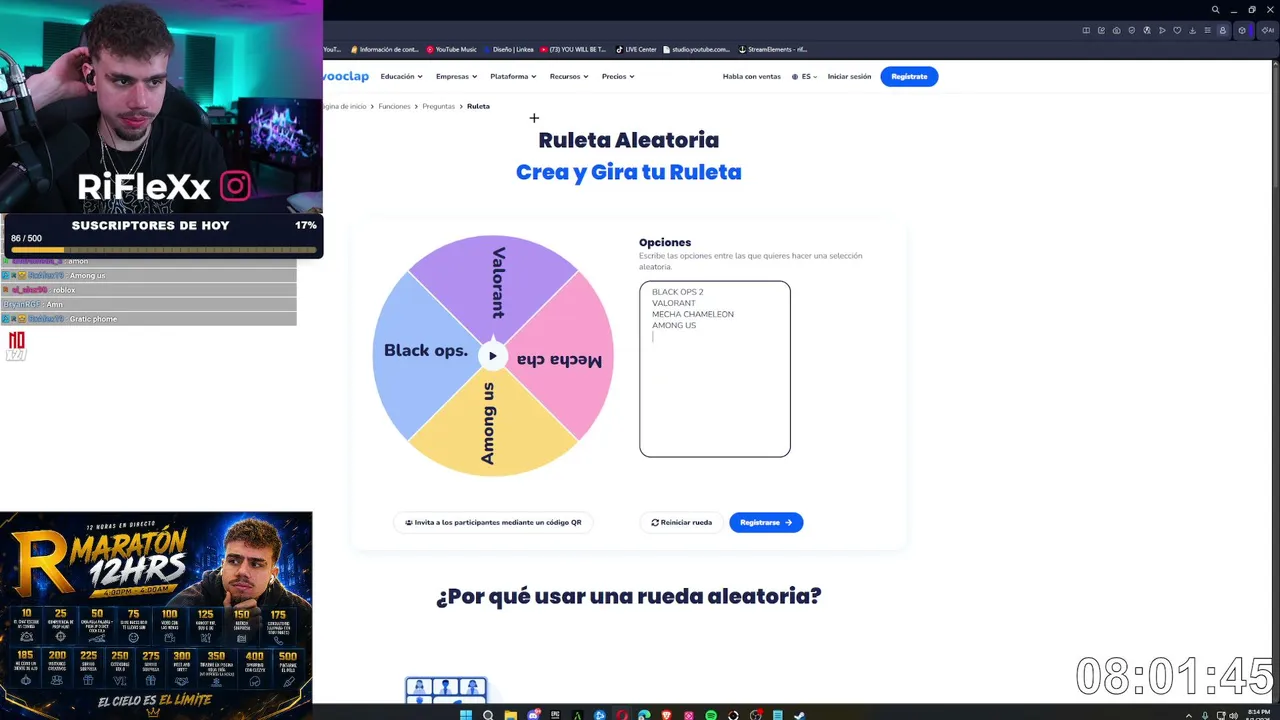Open the profile account icon in browser toolbar

[x=1222, y=31]
